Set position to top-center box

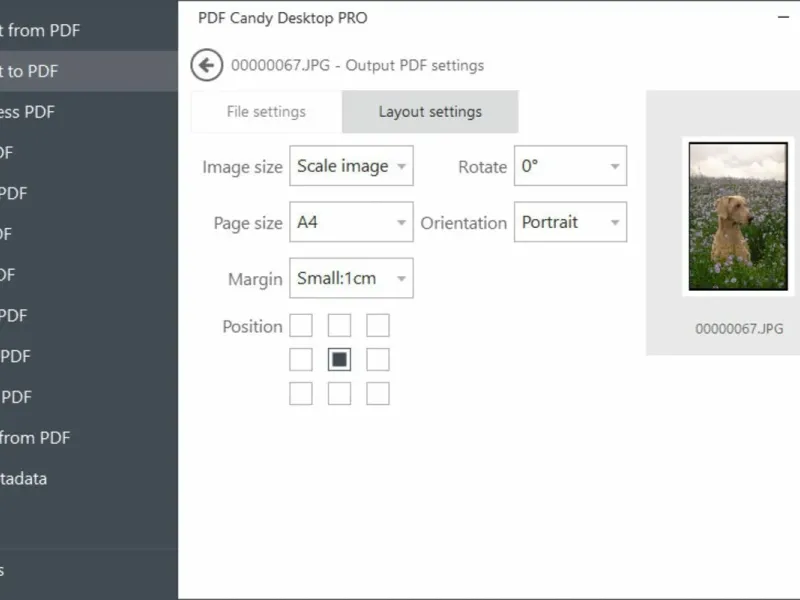click(339, 326)
